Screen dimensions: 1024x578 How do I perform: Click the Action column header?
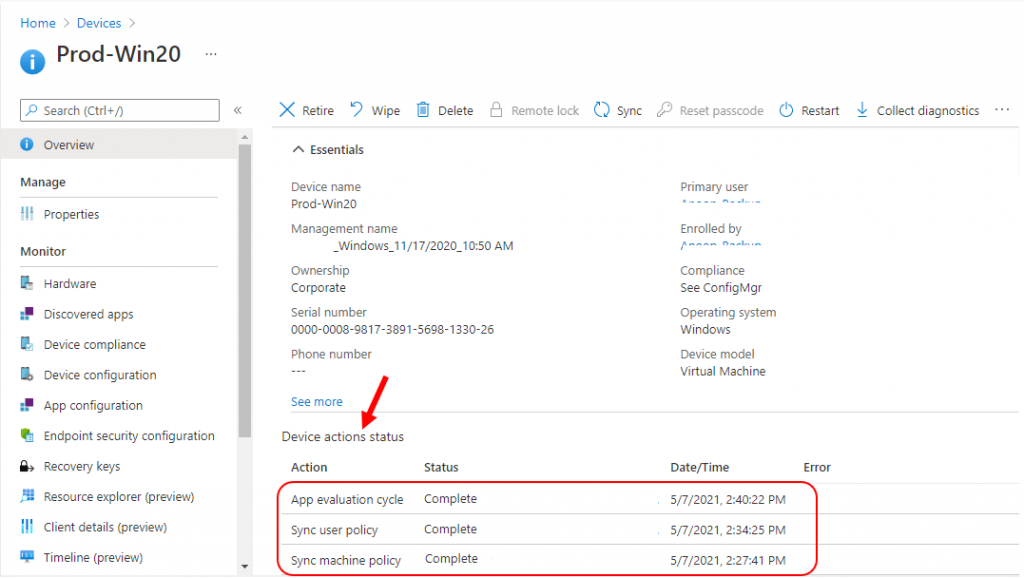309,467
